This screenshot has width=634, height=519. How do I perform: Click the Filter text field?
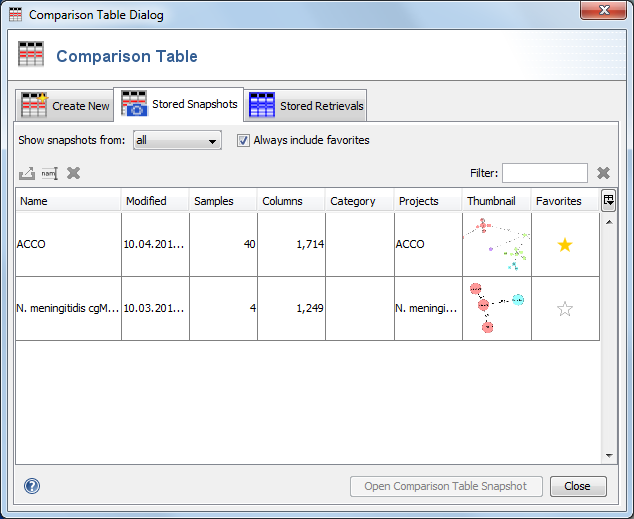[544, 173]
